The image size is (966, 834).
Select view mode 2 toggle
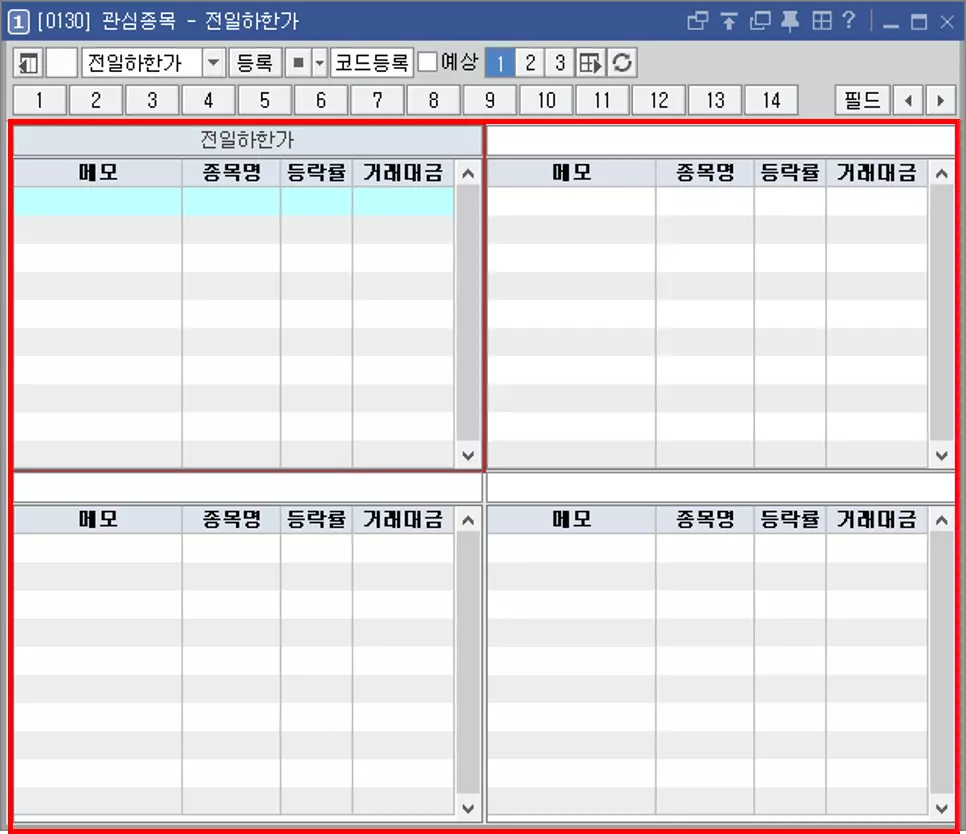(x=530, y=63)
